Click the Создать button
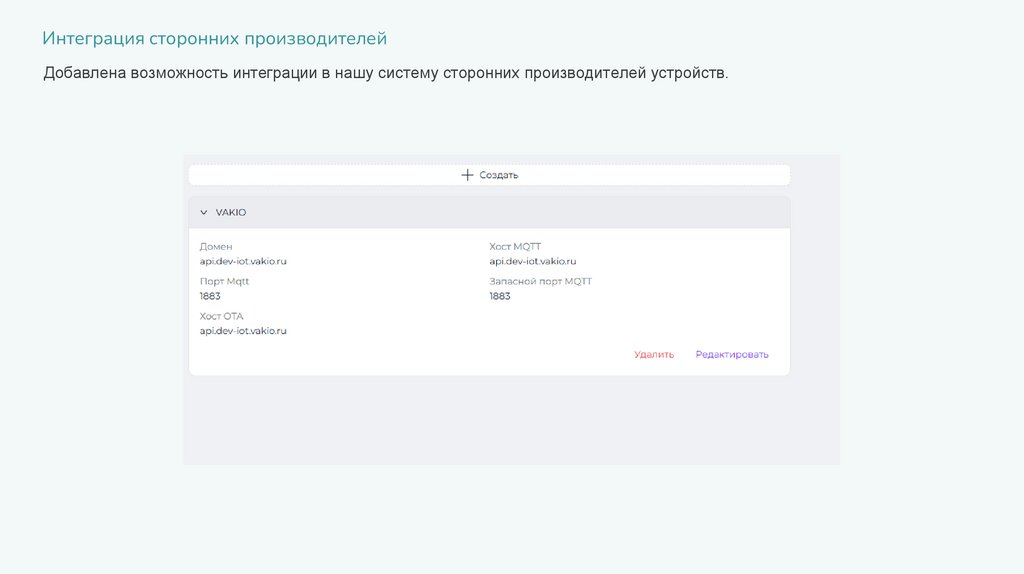Screen dimensions: 1024x574 click(x=489, y=175)
